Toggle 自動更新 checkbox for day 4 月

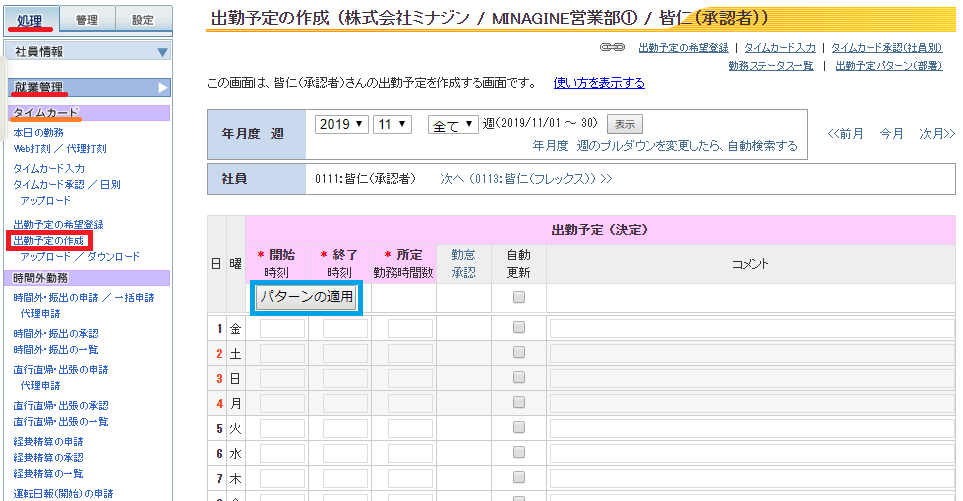pyautogui.click(x=519, y=402)
